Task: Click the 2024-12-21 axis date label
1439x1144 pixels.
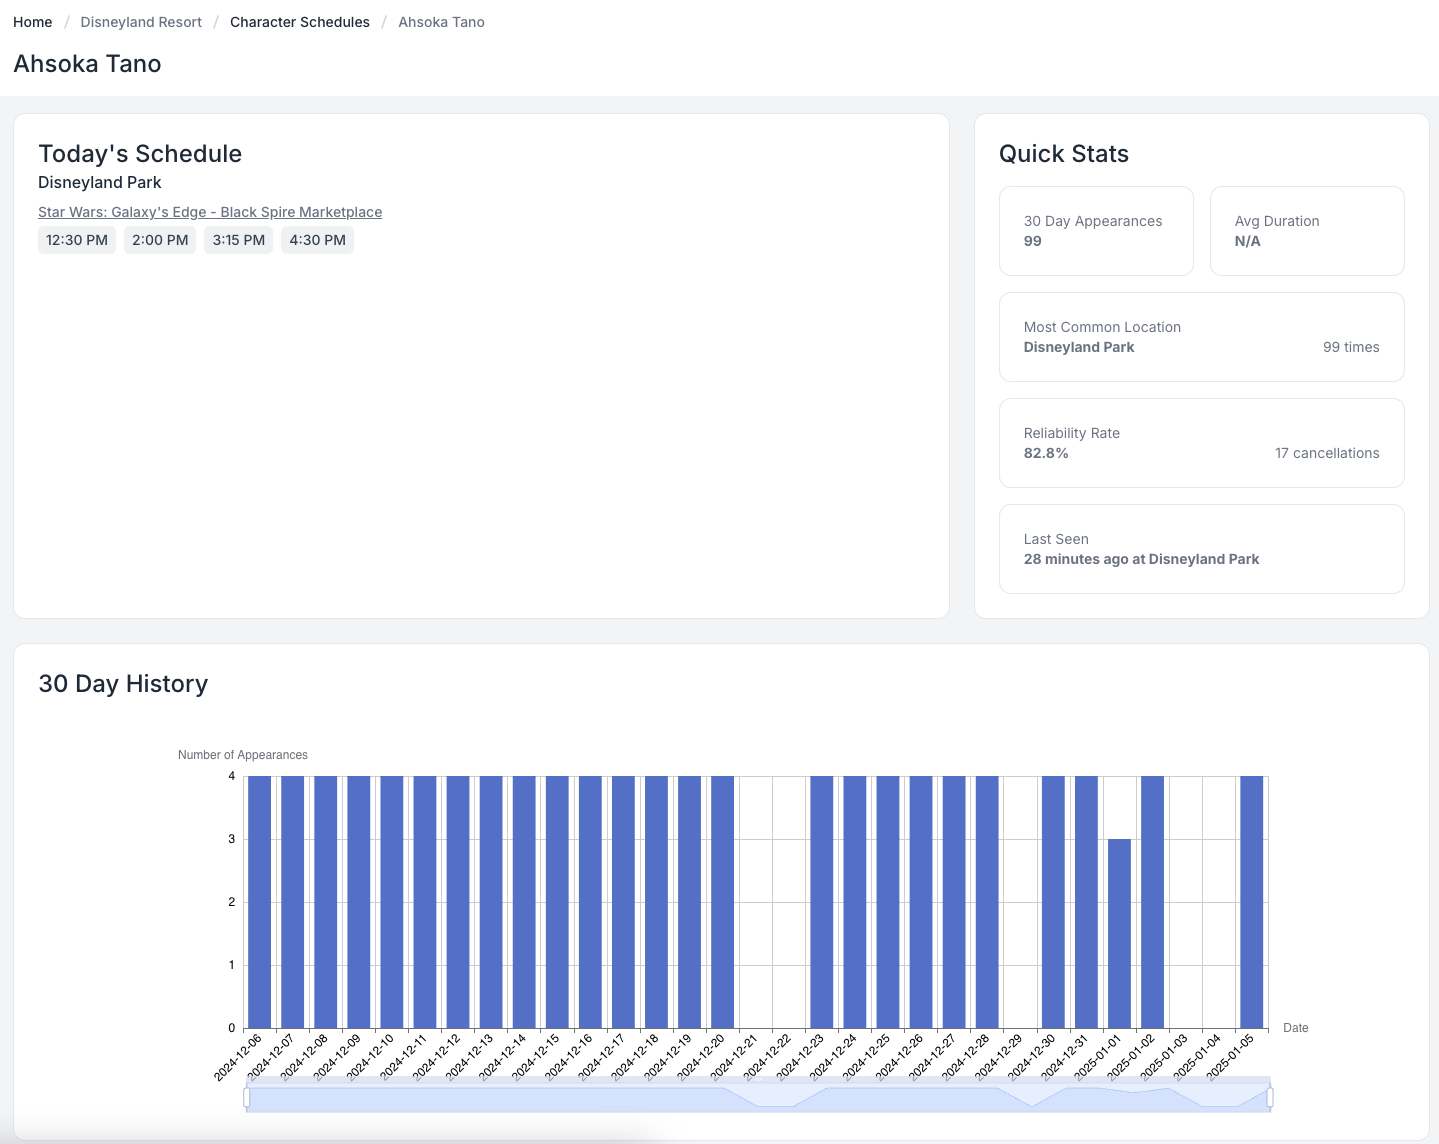Action: [735, 1057]
